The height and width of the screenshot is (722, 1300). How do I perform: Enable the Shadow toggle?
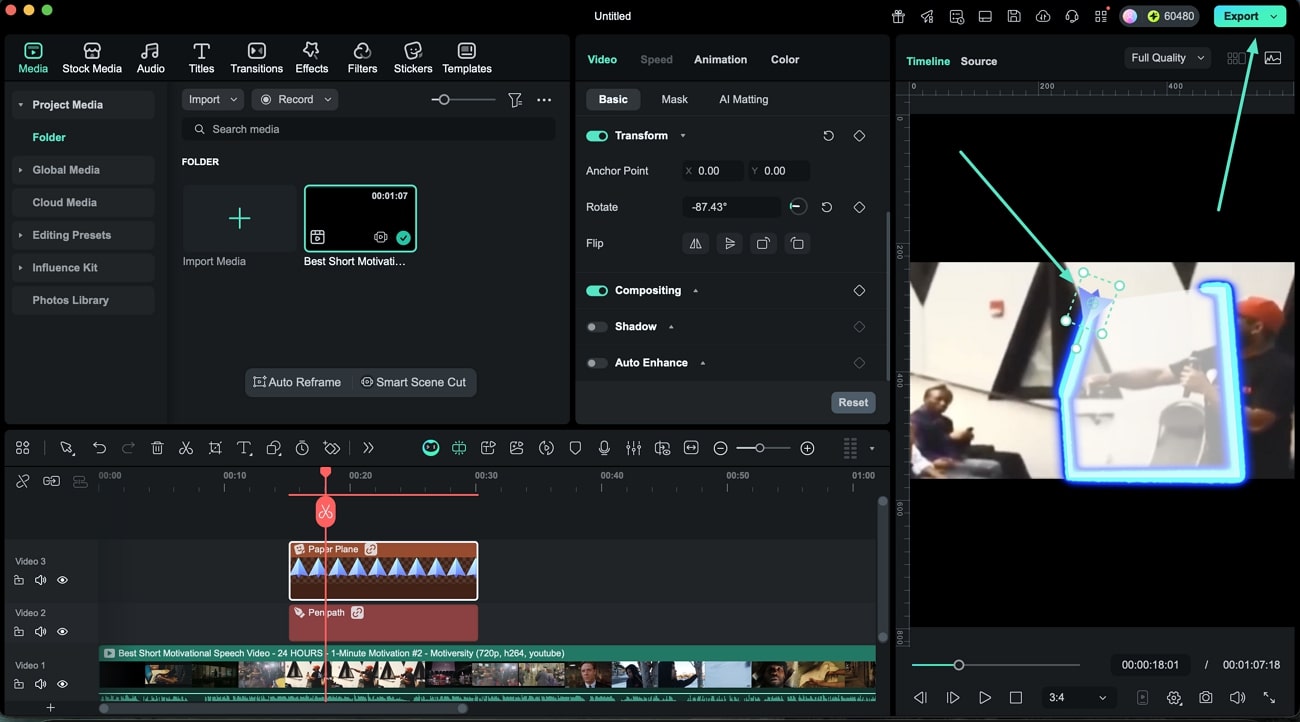click(x=597, y=326)
